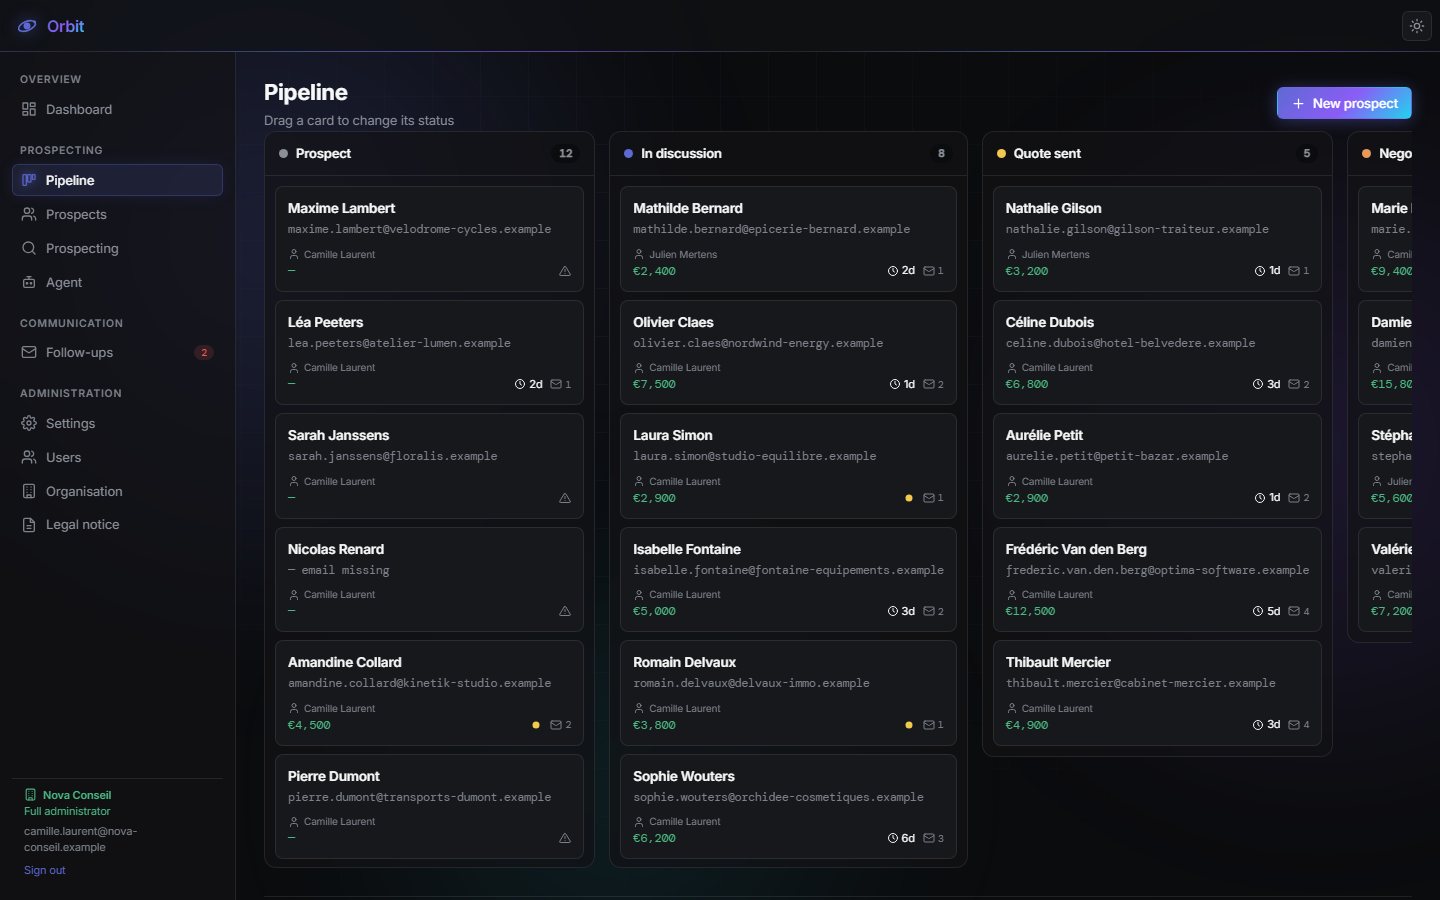1440x900 pixels.
Task: Click Aurélie Petit's name
Action: point(1044,435)
